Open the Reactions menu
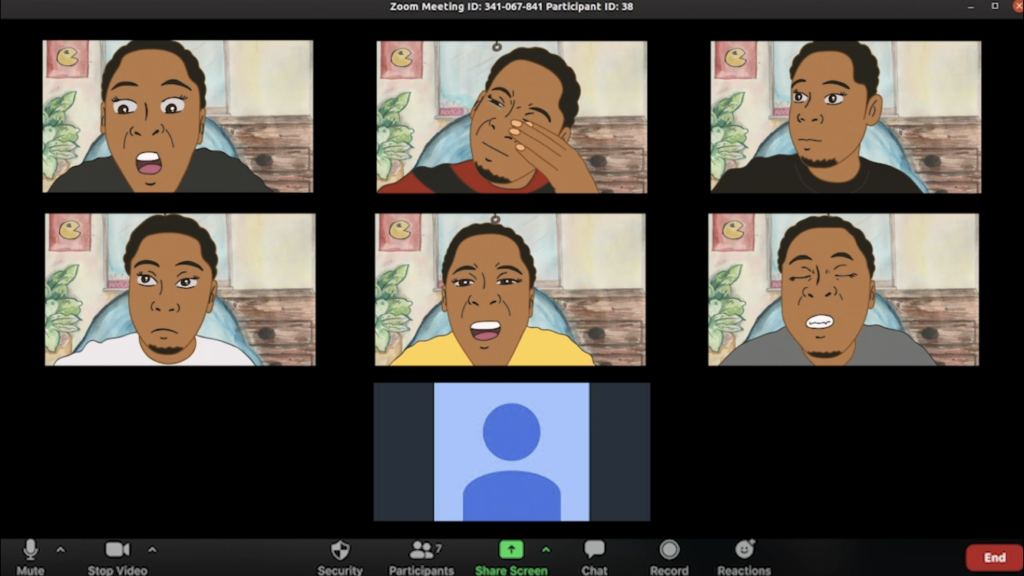The height and width of the screenshot is (576, 1024). 744,557
